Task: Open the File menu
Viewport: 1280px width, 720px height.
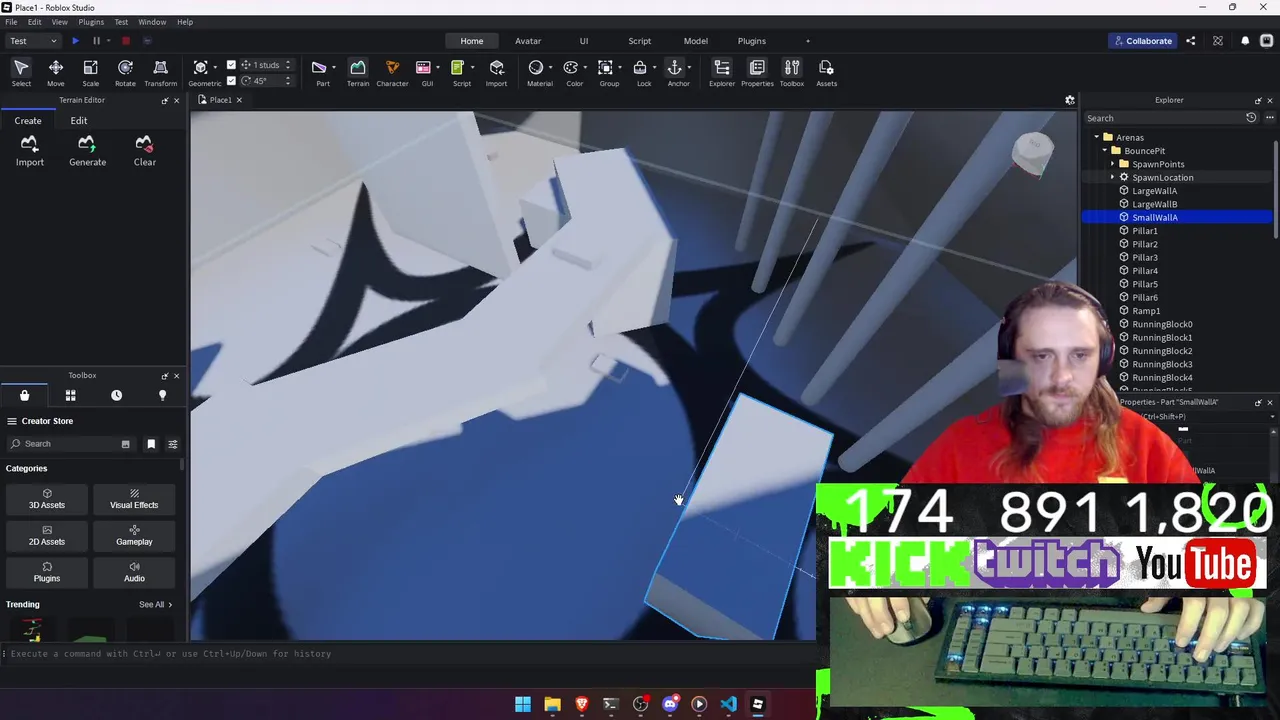Action: pyautogui.click(x=11, y=22)
